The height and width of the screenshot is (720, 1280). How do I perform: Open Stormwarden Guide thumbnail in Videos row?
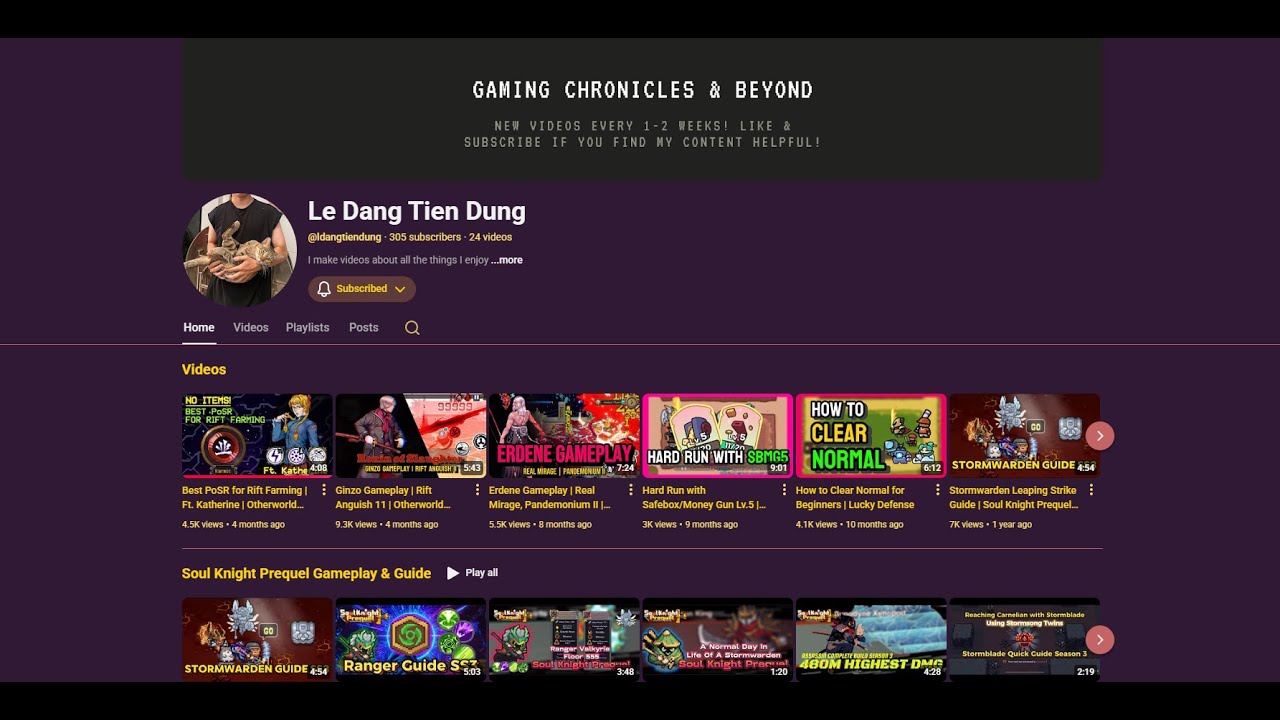click(x=1024, y=435)
